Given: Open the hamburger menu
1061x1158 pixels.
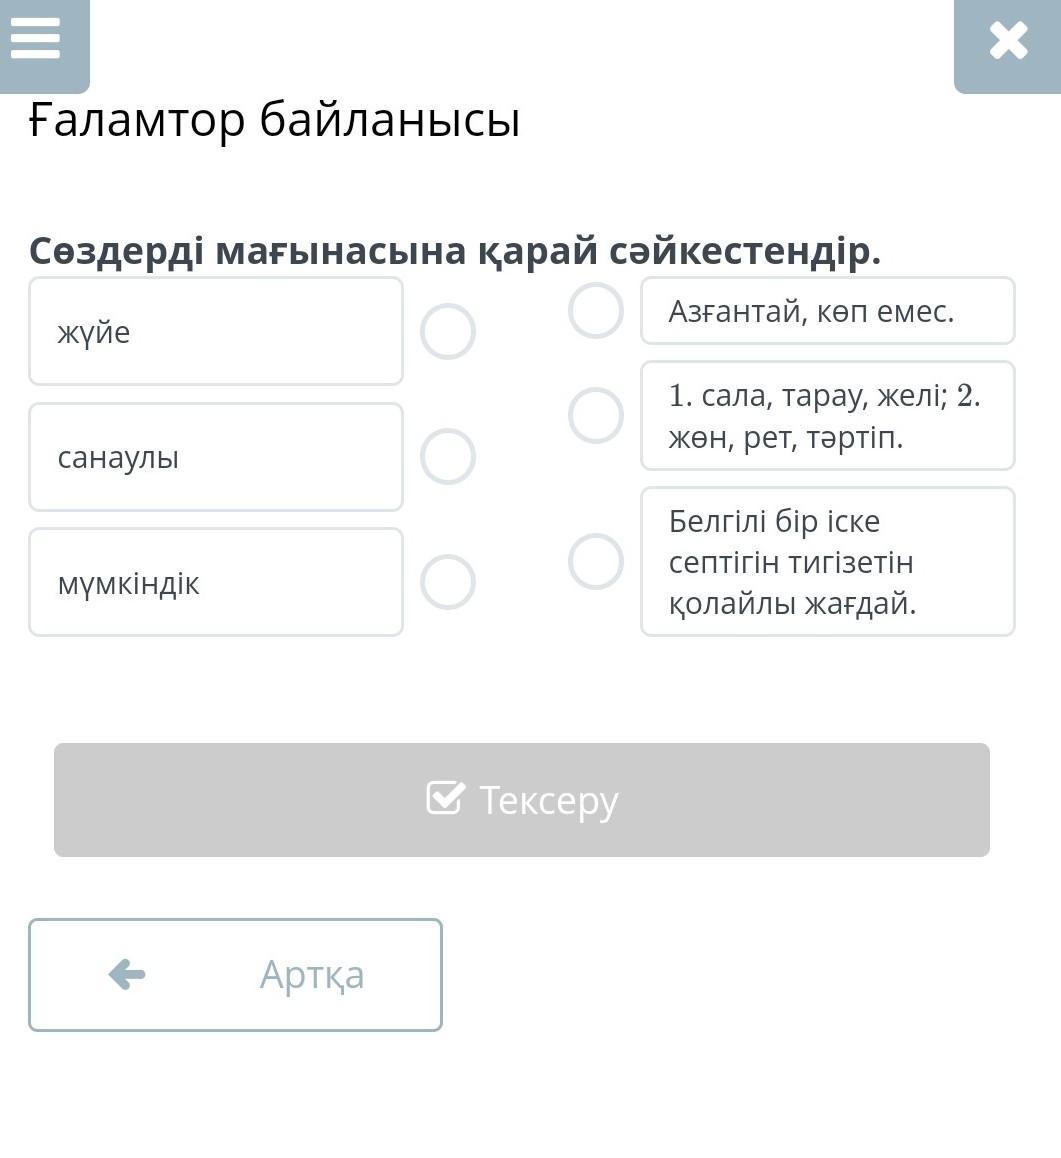Looking at the screenshot, I should pyautogui.click(x=36, y=40).
